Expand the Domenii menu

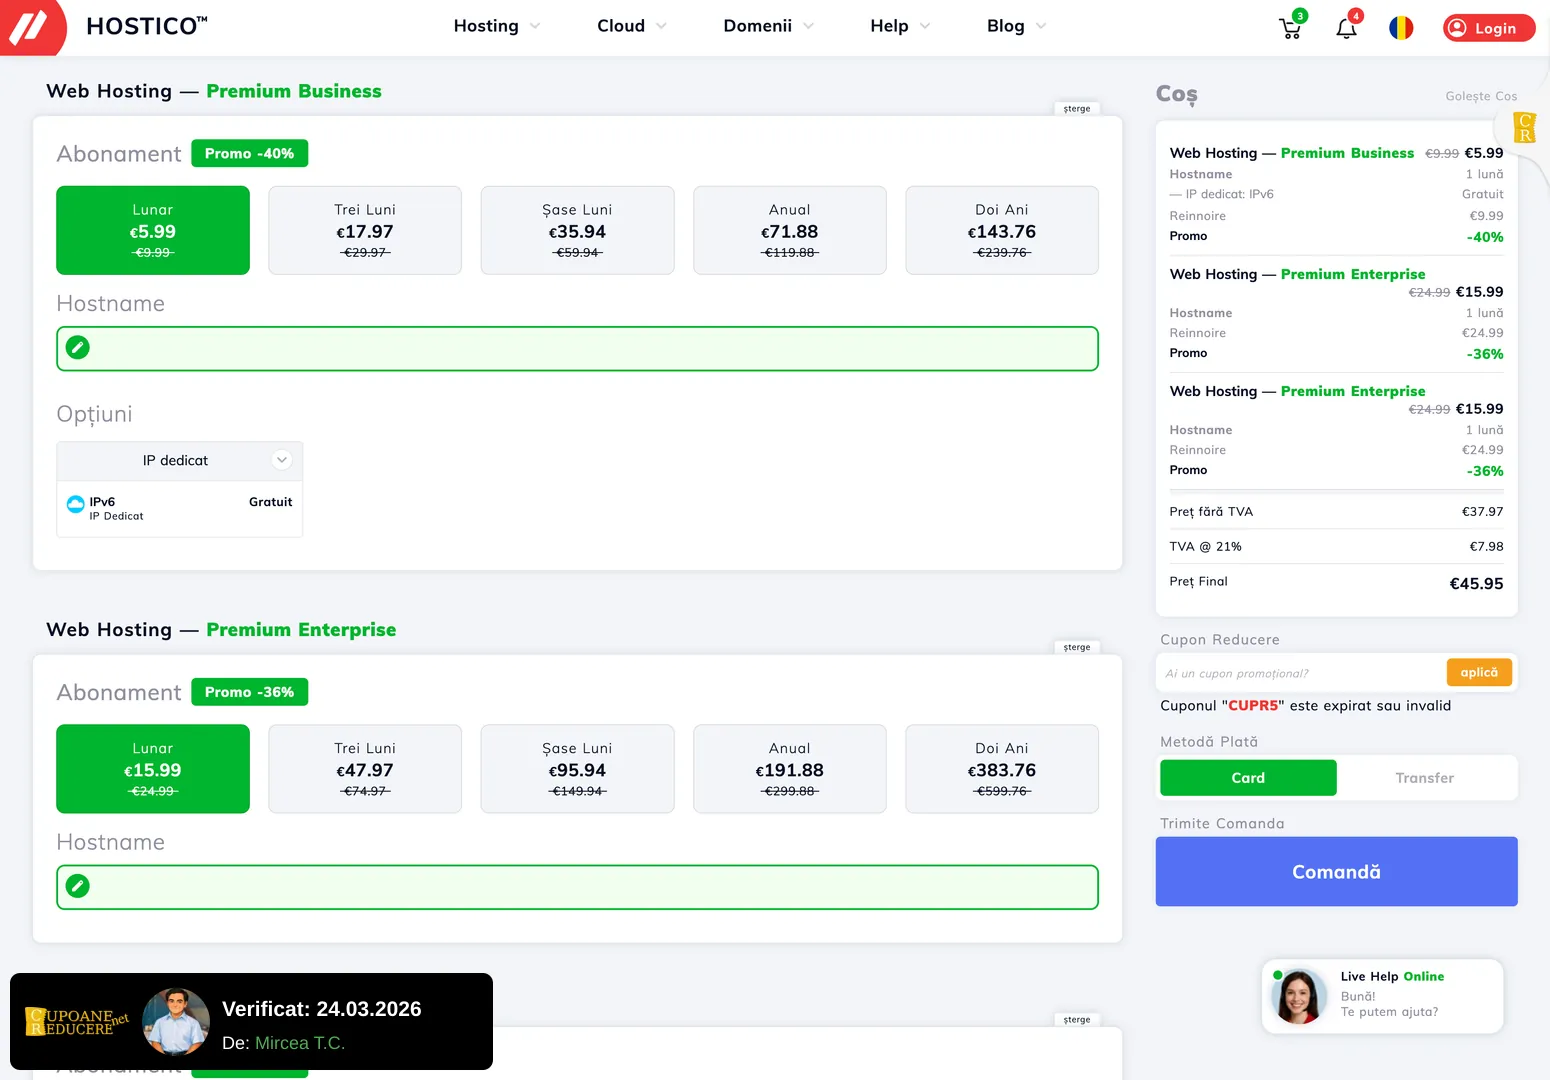pos(767,26)
